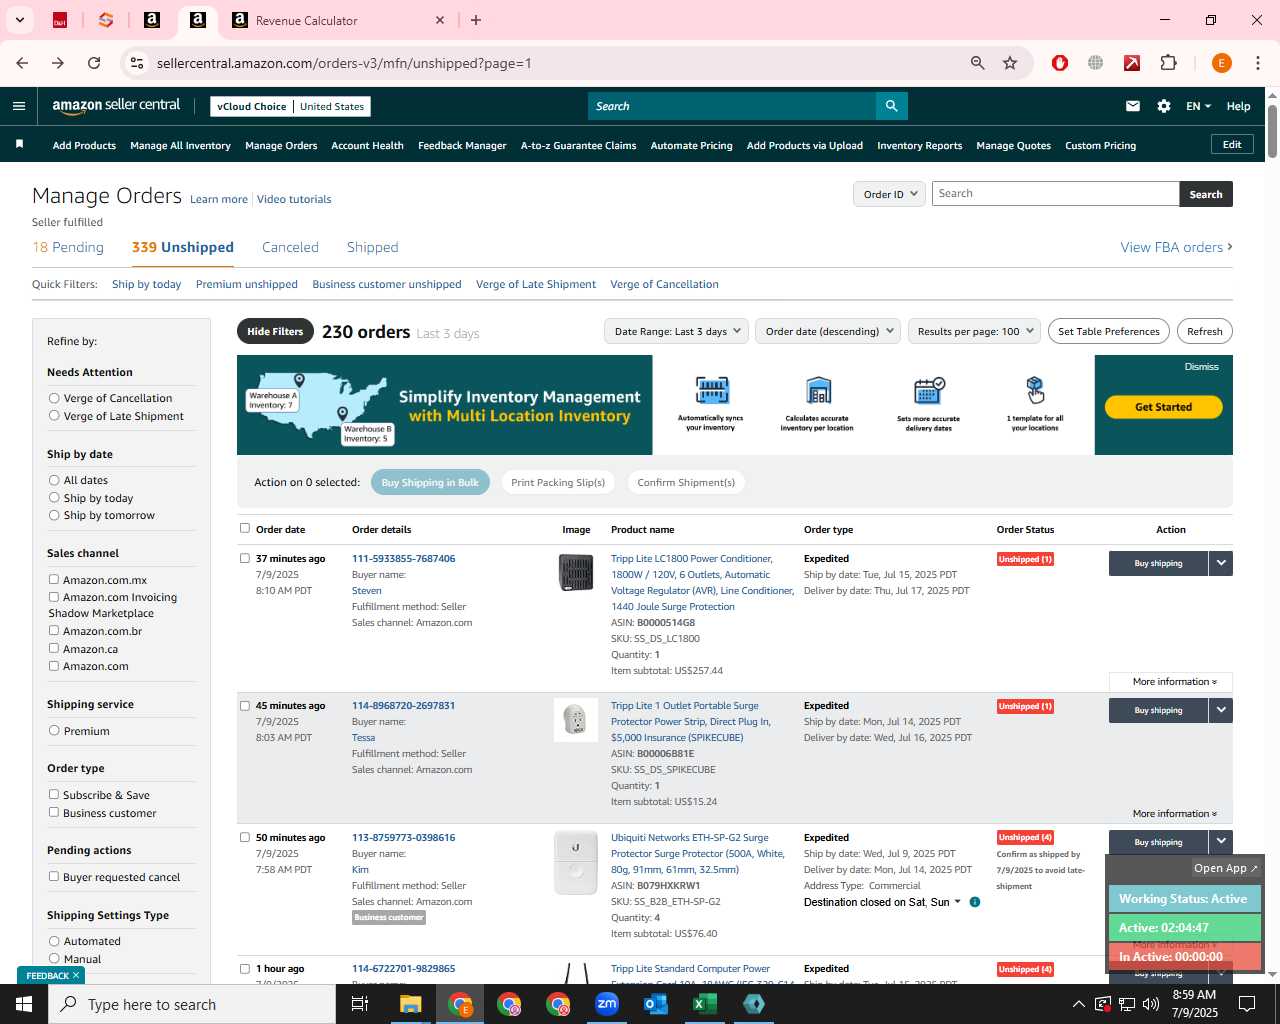The image size is (1280, 1024).
Task: Open the Date Range: Last 3 days dropdown
Action: coord(677,331)
